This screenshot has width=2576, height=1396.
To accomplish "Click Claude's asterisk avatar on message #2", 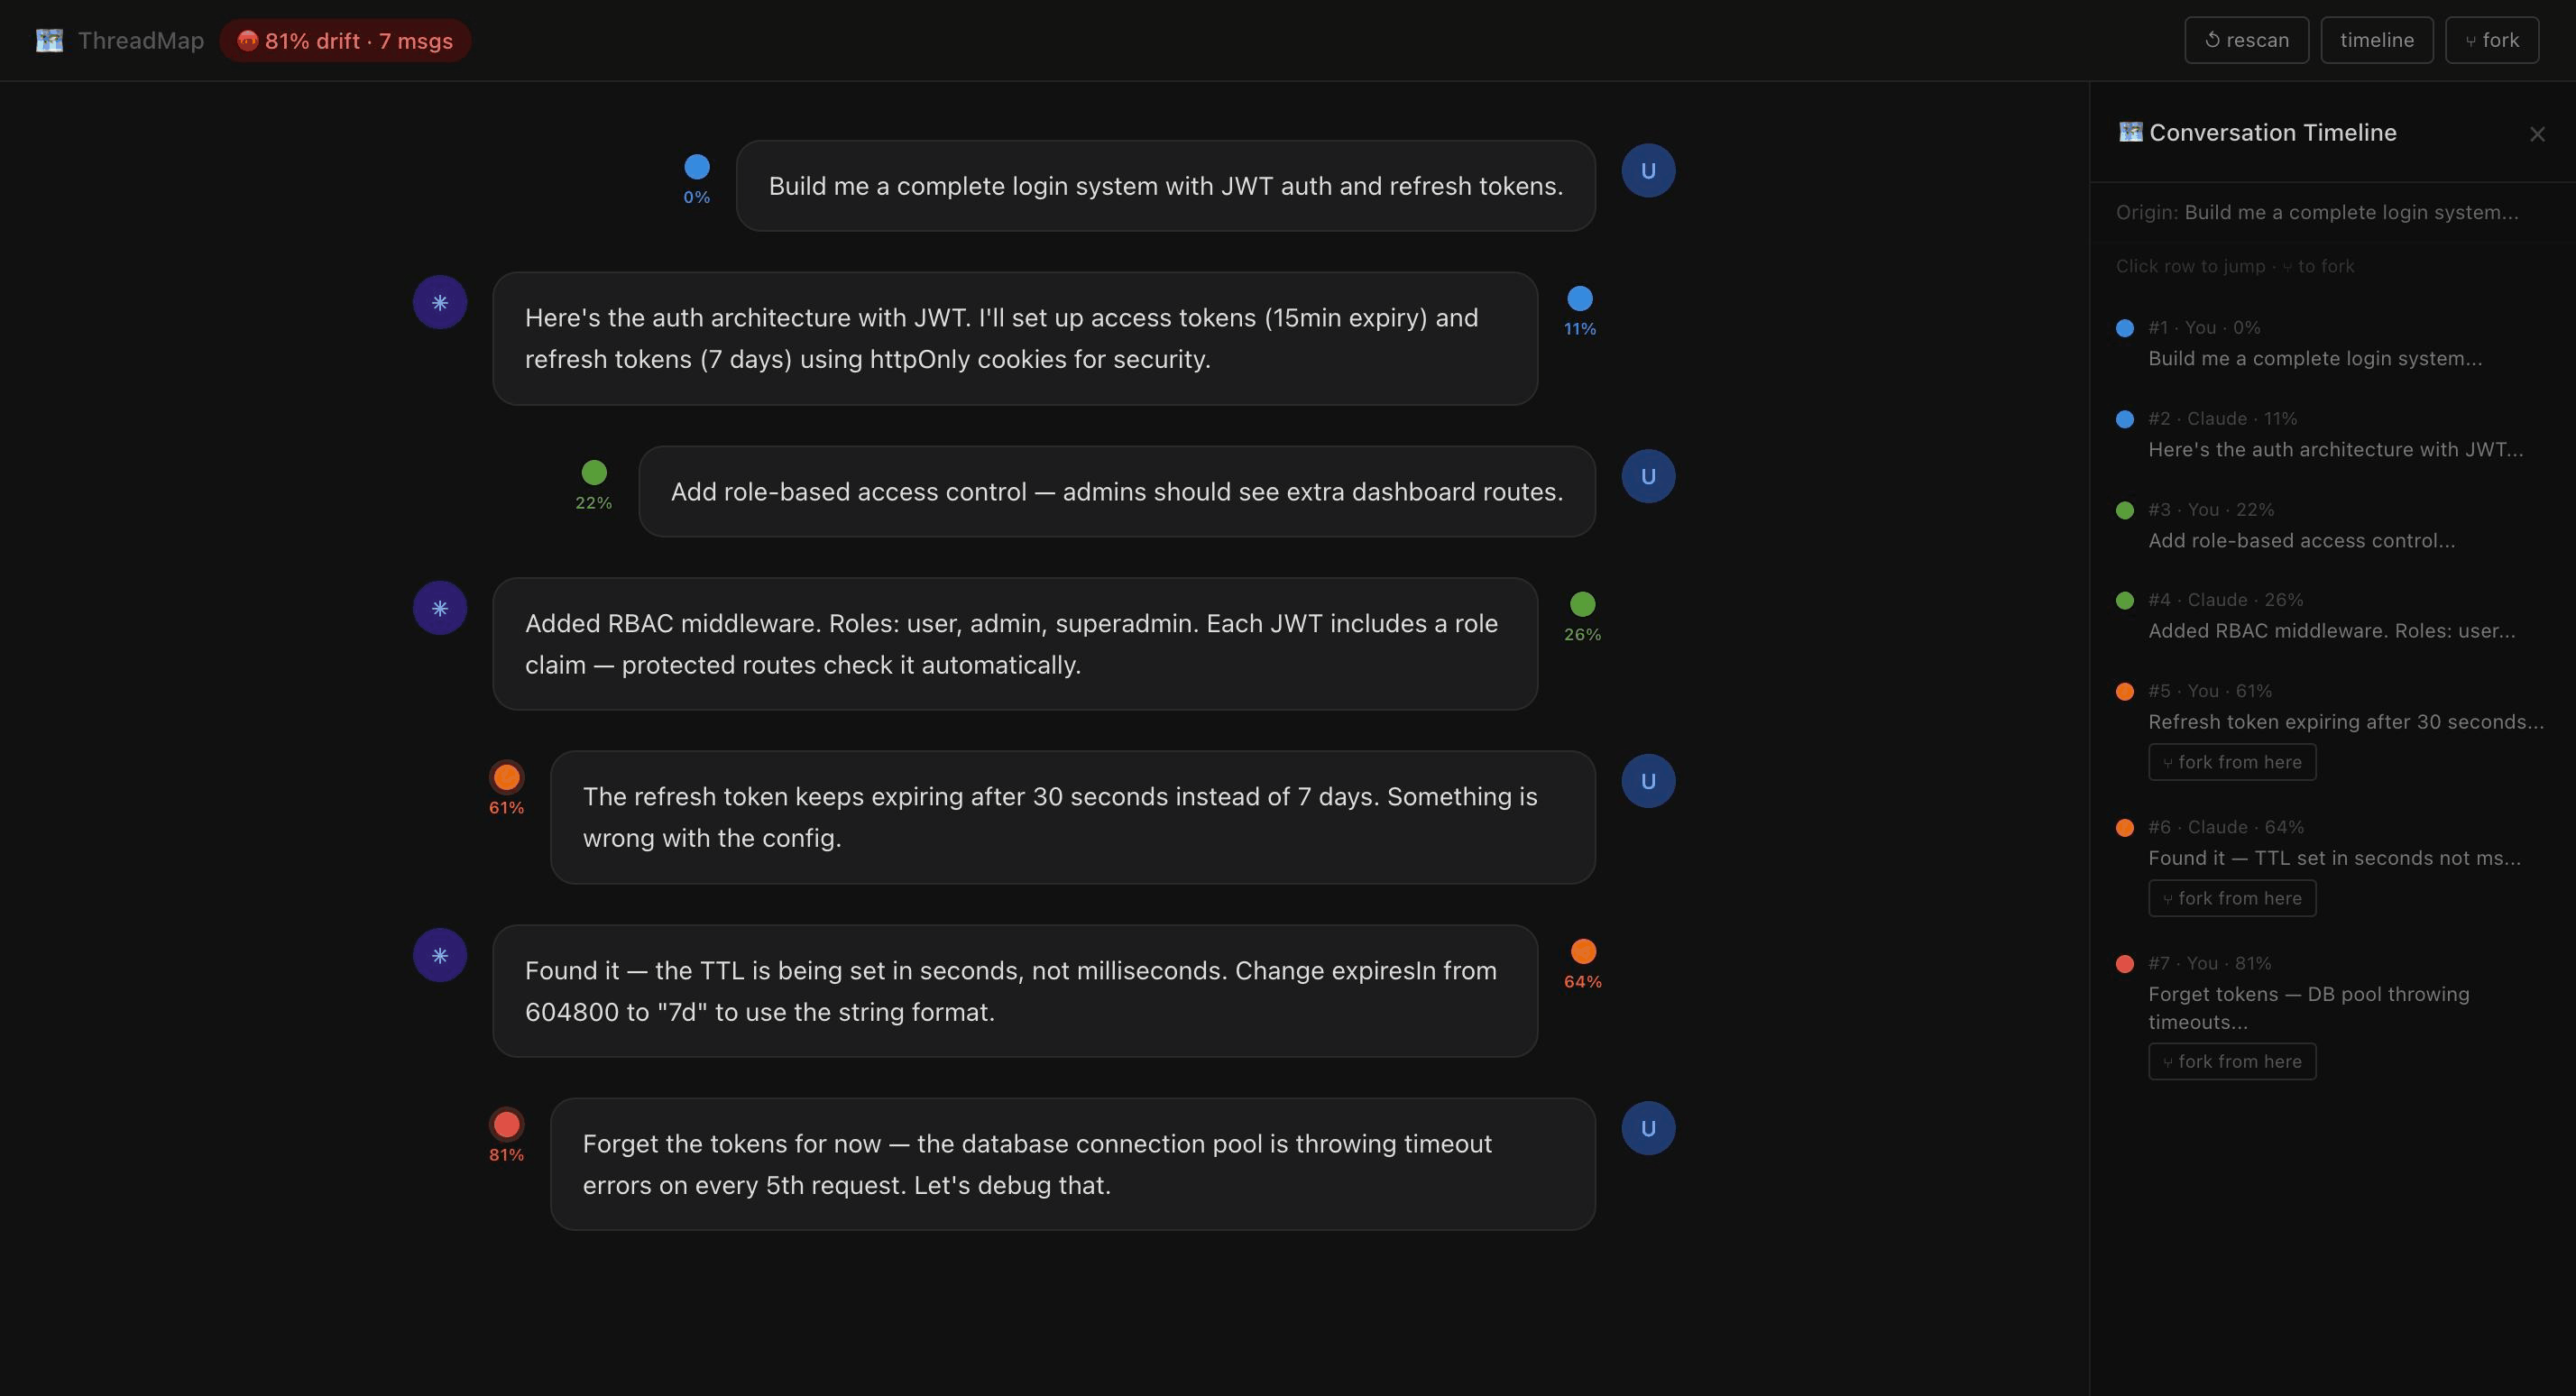I will (x=440, y=302).
